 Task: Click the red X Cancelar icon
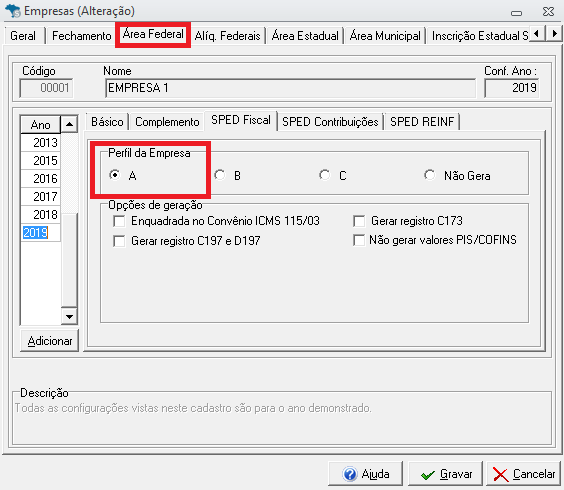coord(500,474)
